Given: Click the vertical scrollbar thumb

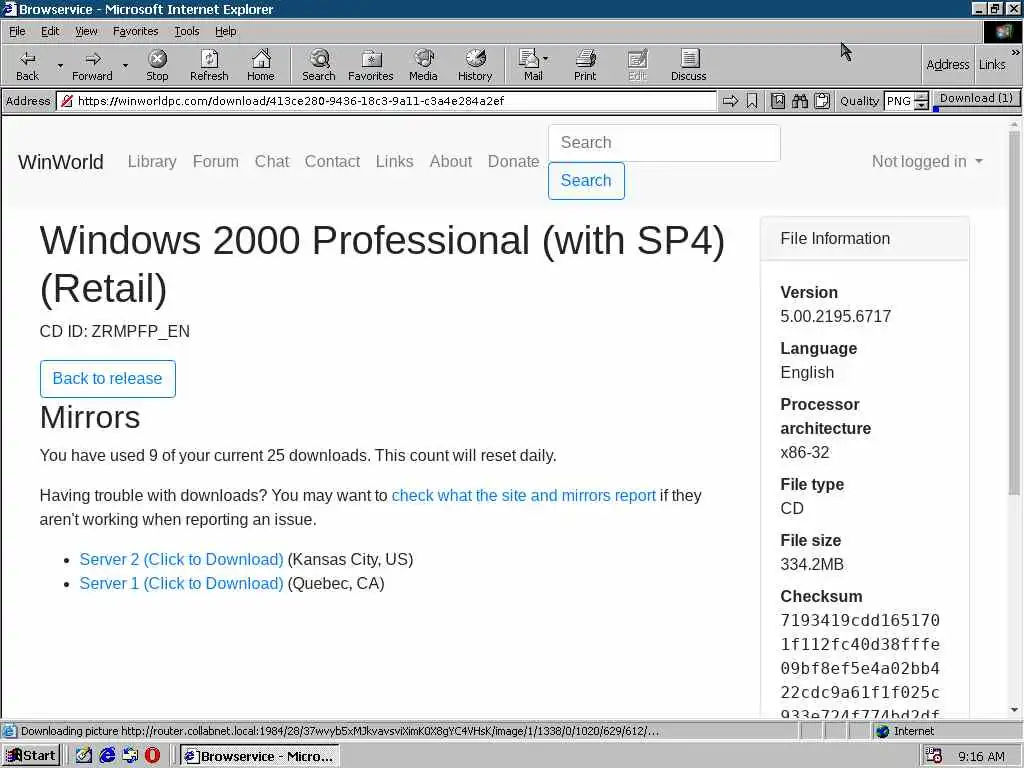Looking at the screenshot, I should pyautogui.click(x=1014, y=312).
